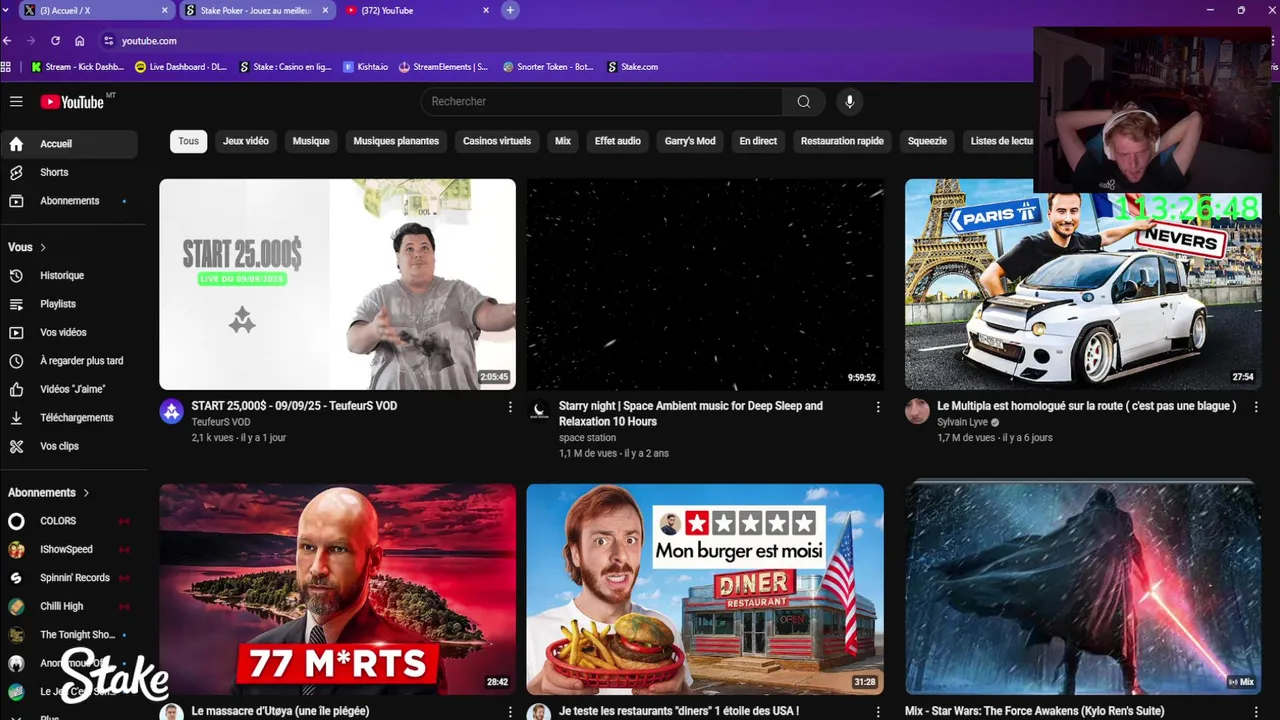Open Chilli High channel subscription
The width and height of the screenshot is (1280, 720).
click(69, 606)
